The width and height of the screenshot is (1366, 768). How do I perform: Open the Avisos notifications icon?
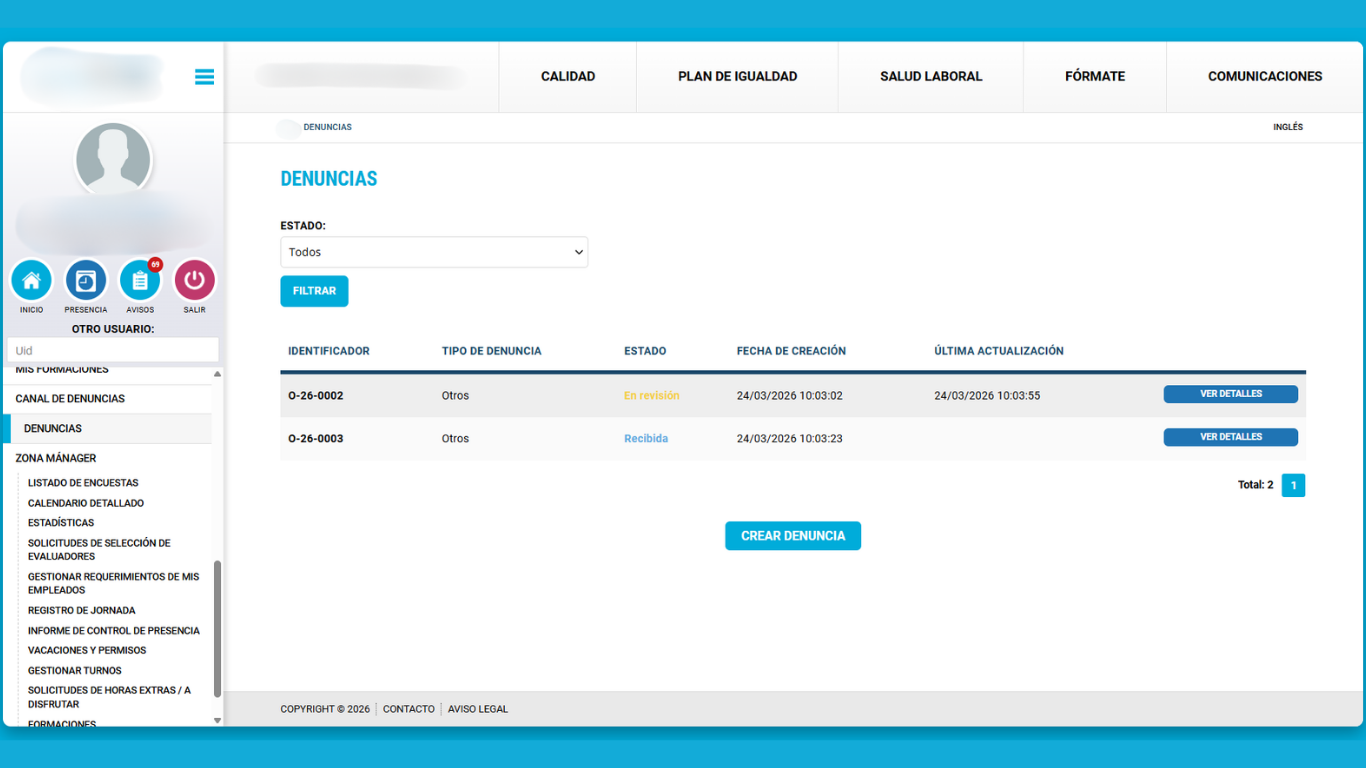coord(140,281)
